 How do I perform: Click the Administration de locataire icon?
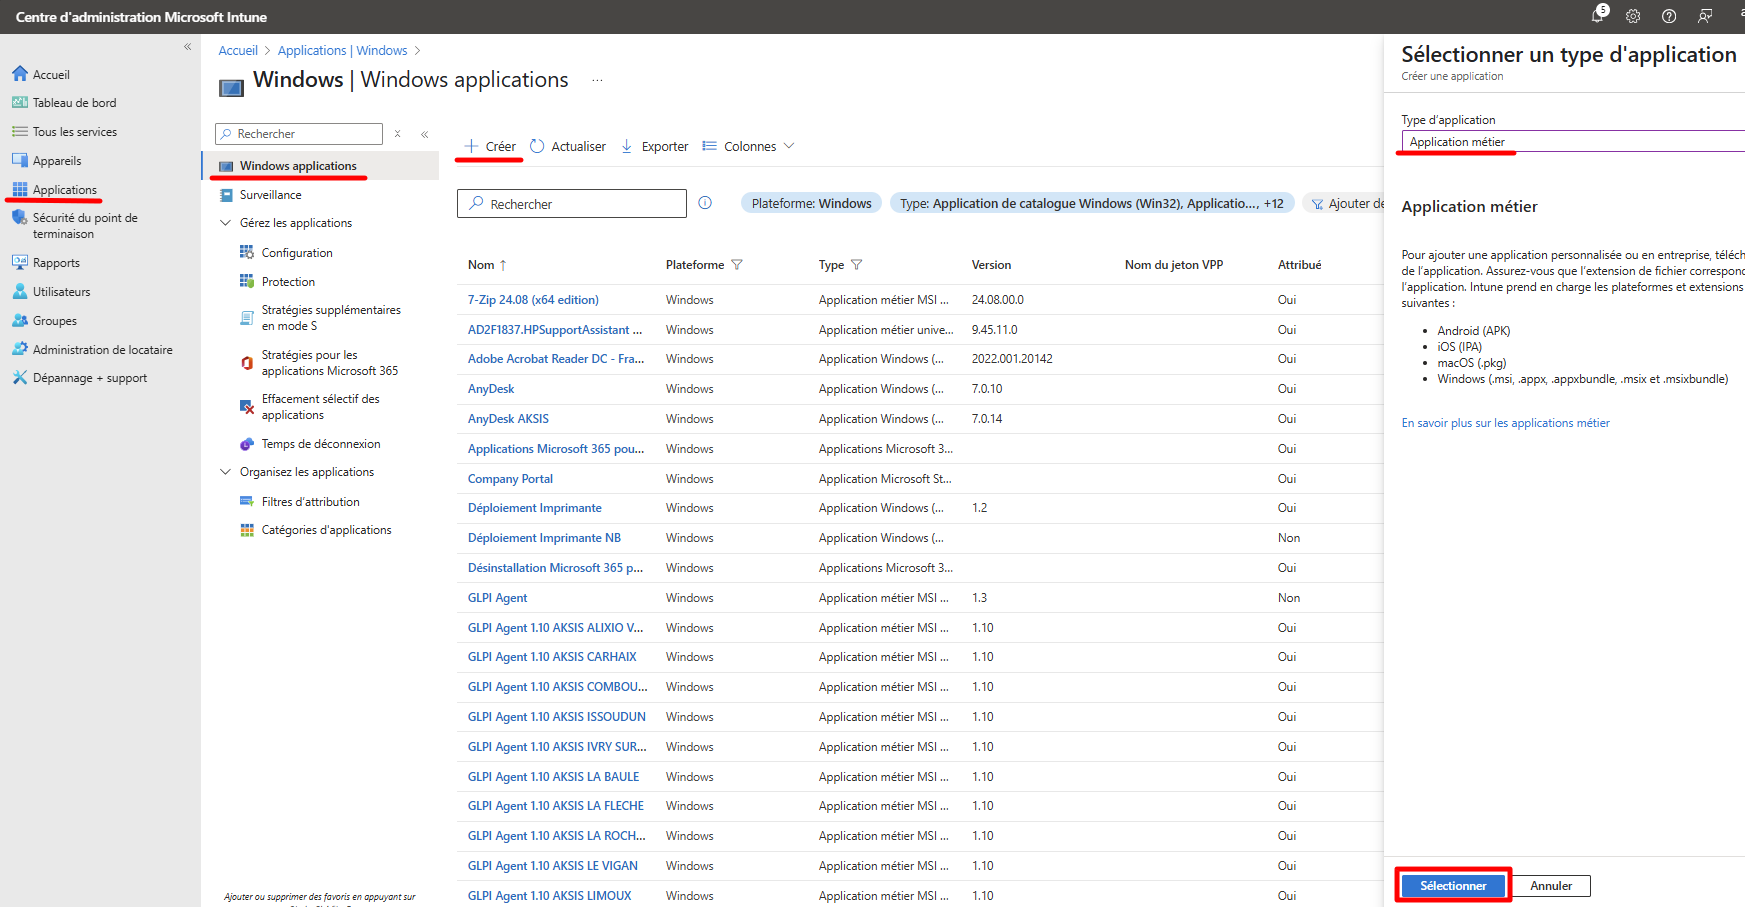[x=20, y=349]
